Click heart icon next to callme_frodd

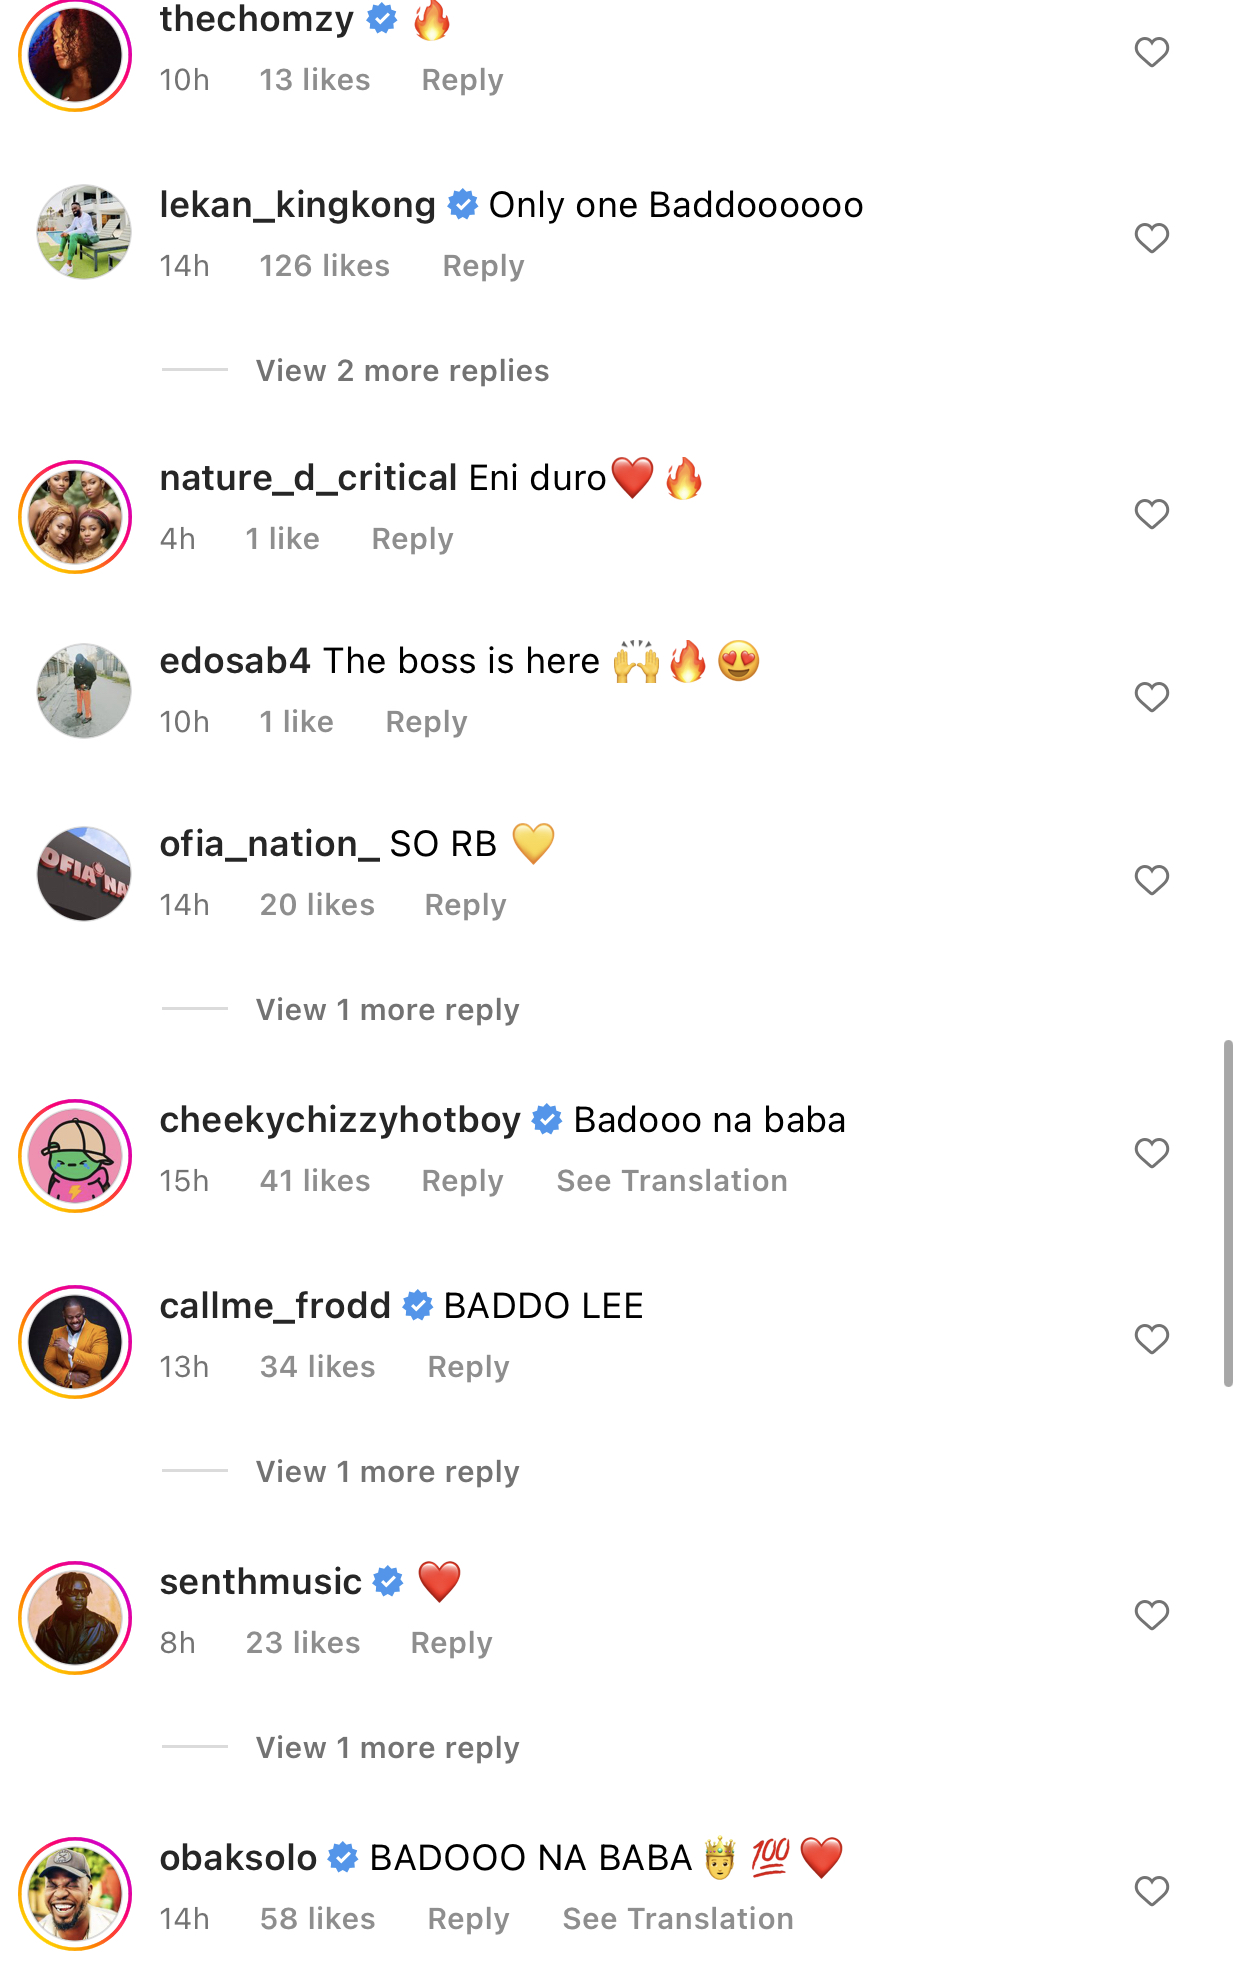click(1151, 1339)
